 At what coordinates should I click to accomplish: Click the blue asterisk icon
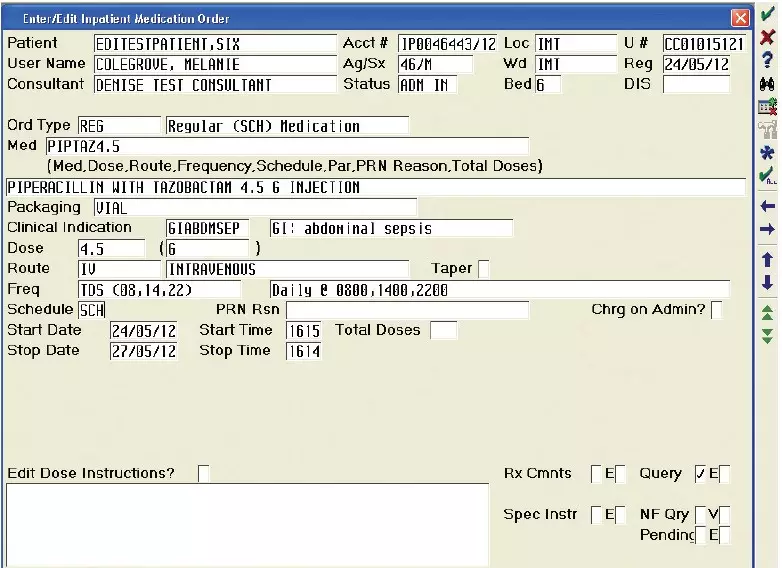click(767, 153)
